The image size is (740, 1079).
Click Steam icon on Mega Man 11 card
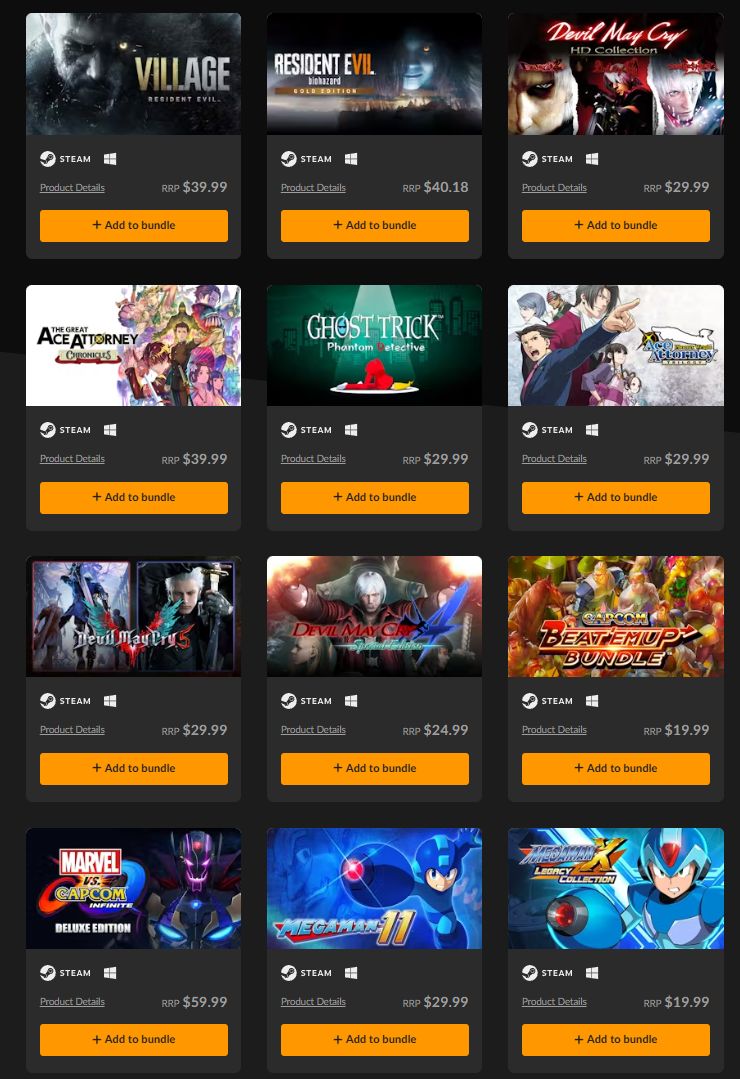click(x=288, y=973)
